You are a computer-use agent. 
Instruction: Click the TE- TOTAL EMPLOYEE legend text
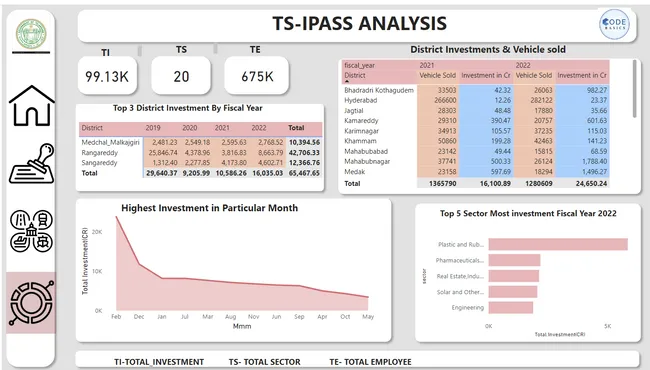click(371, 362)
